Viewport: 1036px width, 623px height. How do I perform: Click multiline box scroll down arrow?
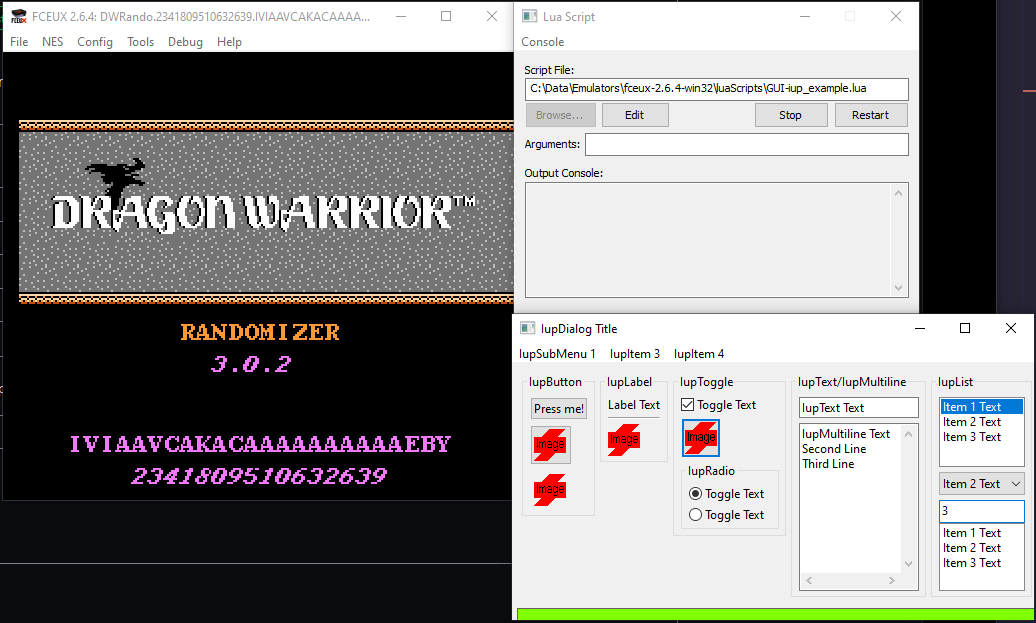pyautogui.click(x=908, y=564)
